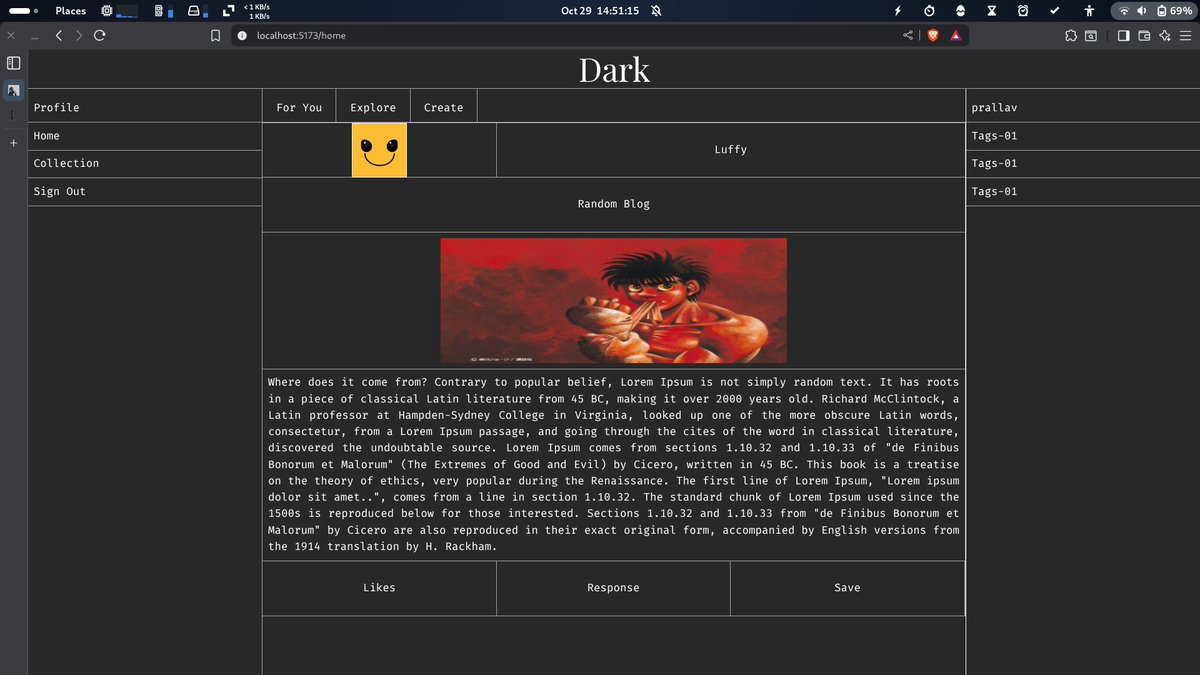
Task: Click the checkmark tray icon
Action: point(1055,11)
